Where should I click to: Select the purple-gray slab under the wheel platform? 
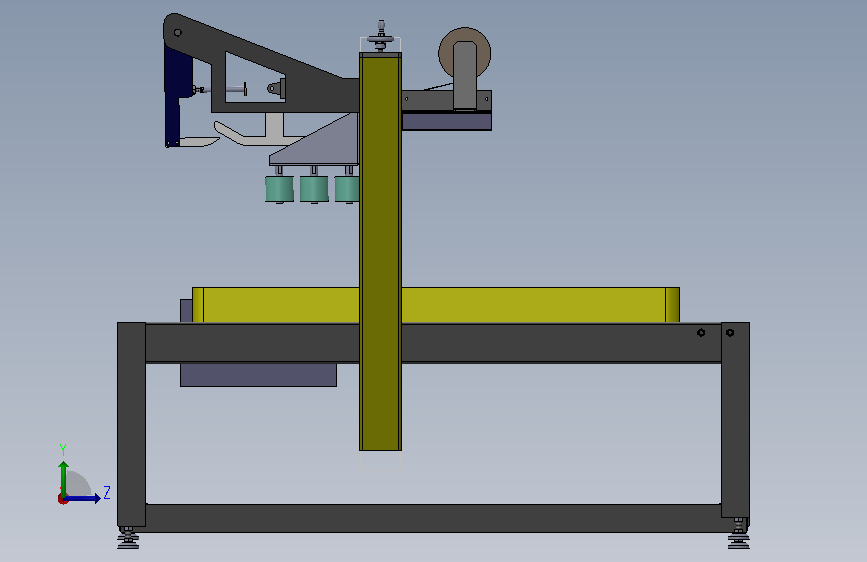tap(447, 122)
